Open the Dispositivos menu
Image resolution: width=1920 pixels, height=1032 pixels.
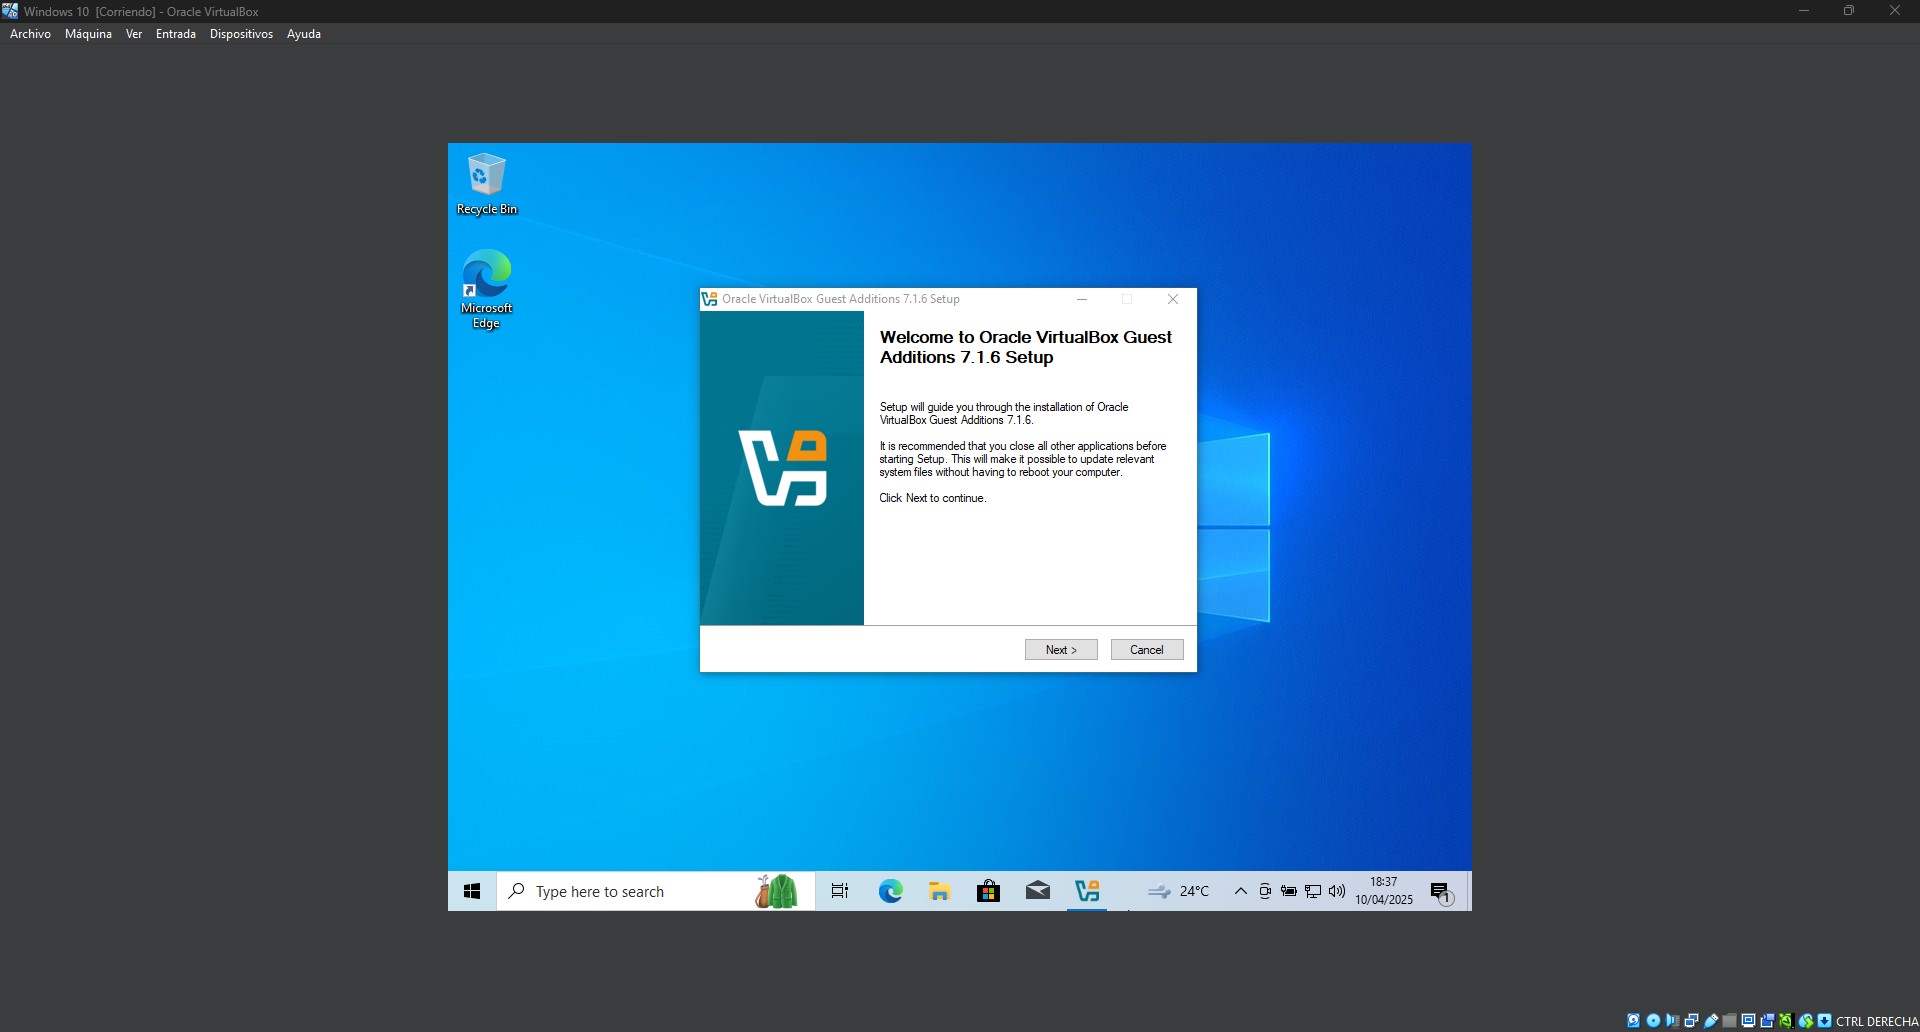click(241, 34)
